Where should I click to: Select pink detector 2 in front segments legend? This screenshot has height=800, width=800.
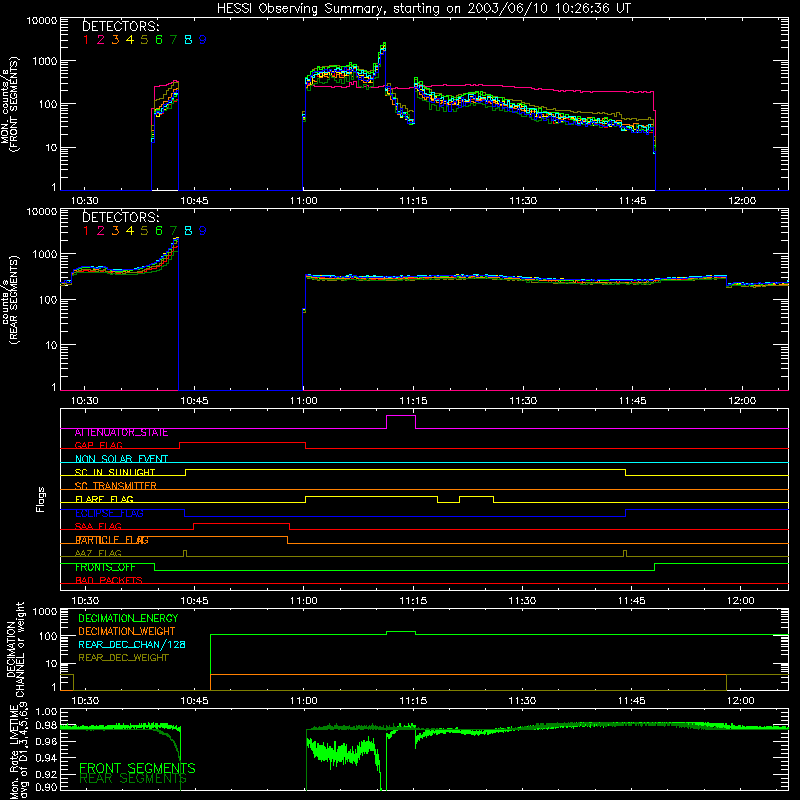pos(101,40)
